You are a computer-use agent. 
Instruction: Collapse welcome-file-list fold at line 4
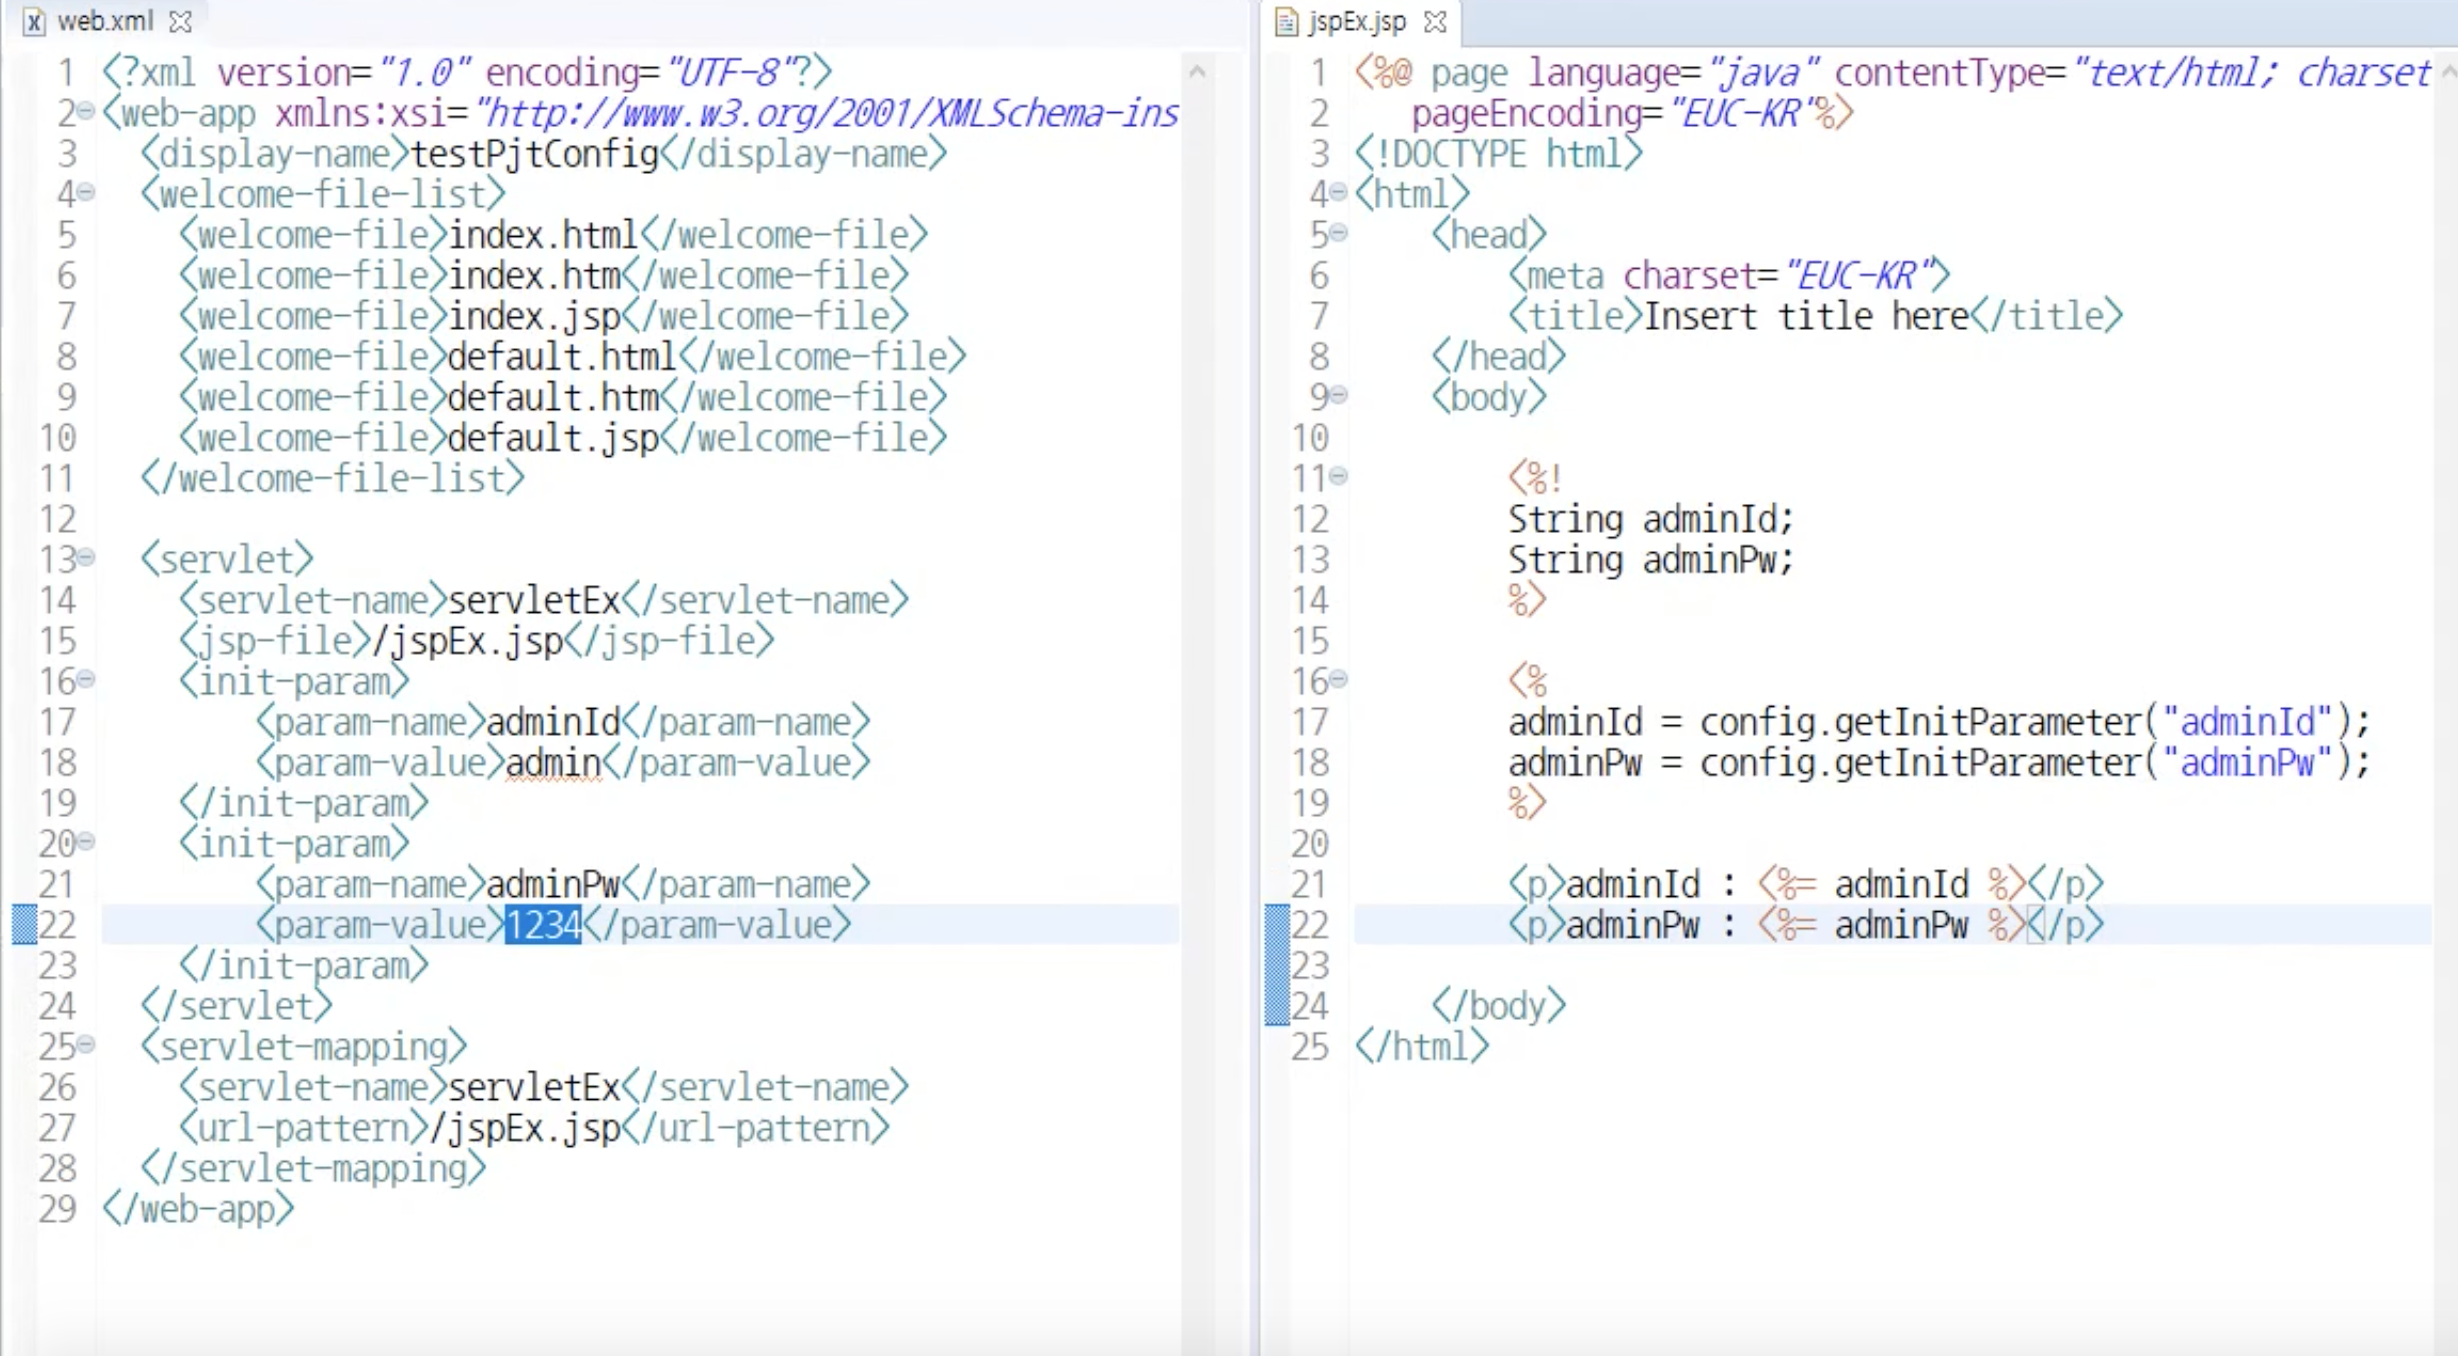point(87,192)
